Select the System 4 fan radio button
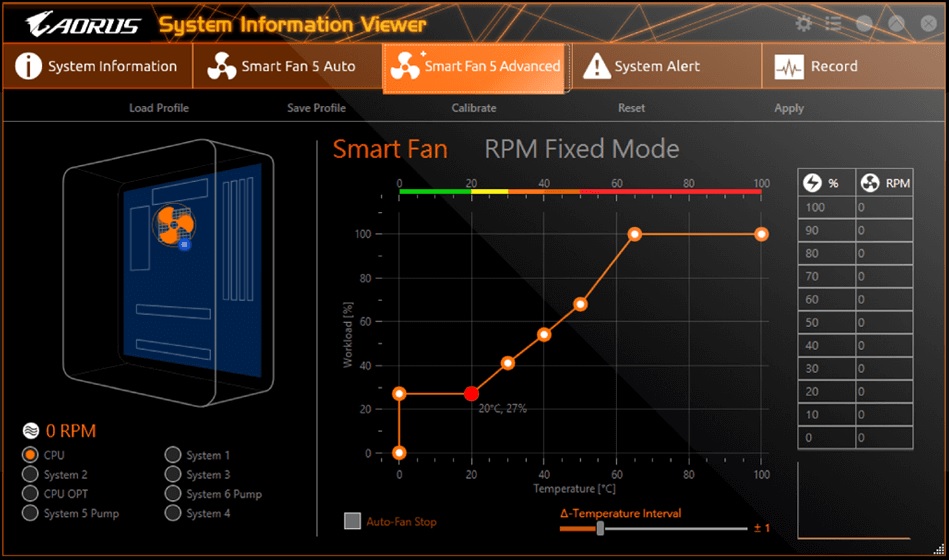This screenshot has height=560, width=949. pyautogui.click(x=172, y=513)
